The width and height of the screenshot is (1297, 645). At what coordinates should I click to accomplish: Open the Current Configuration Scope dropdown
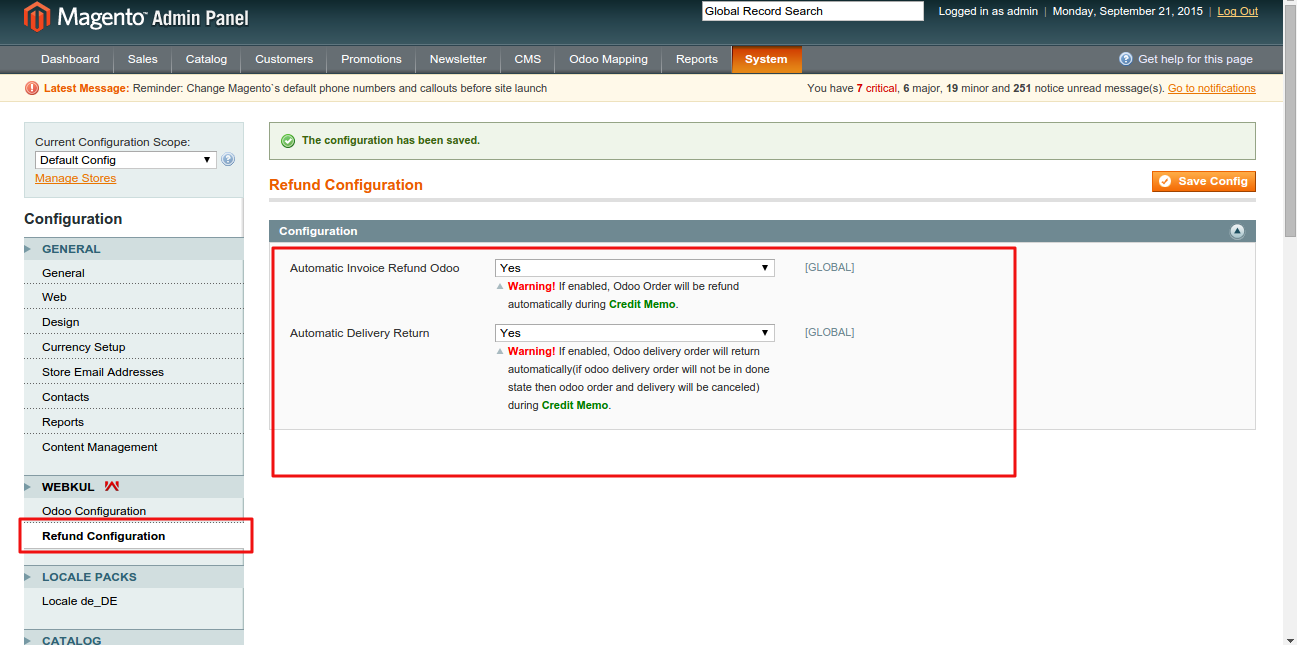coord(126,160)
